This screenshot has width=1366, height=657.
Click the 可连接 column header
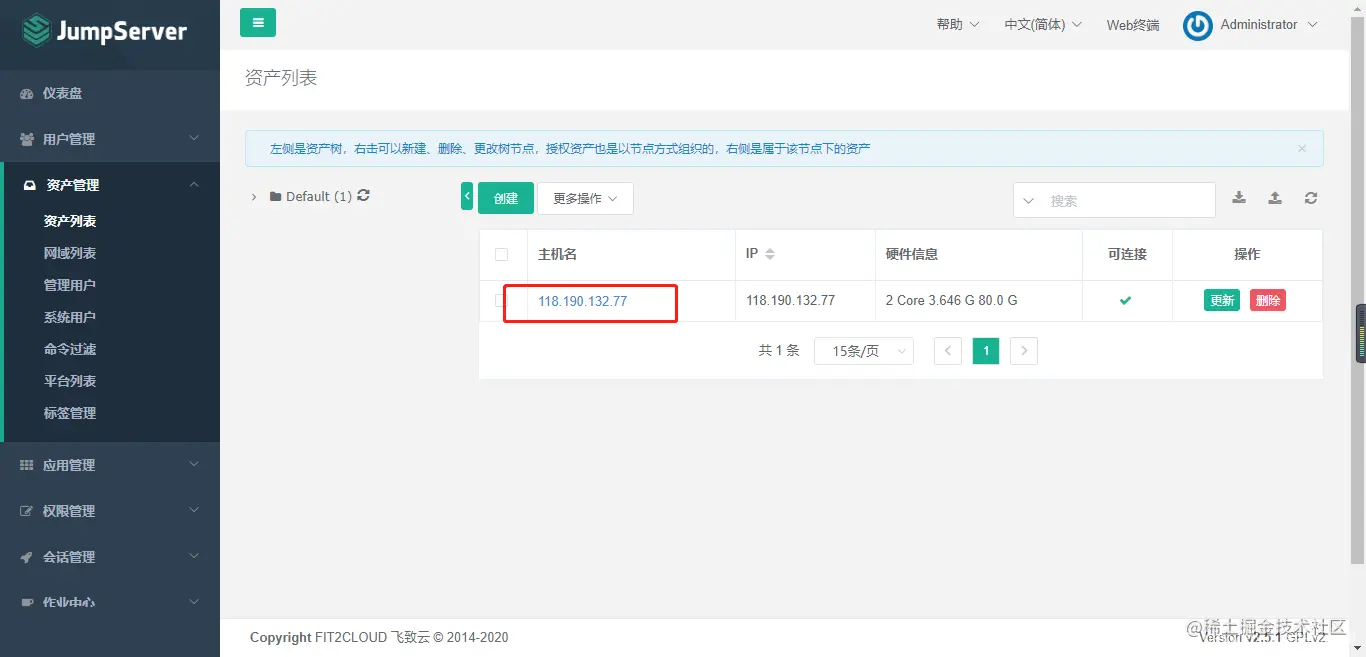coord(1127,254)
